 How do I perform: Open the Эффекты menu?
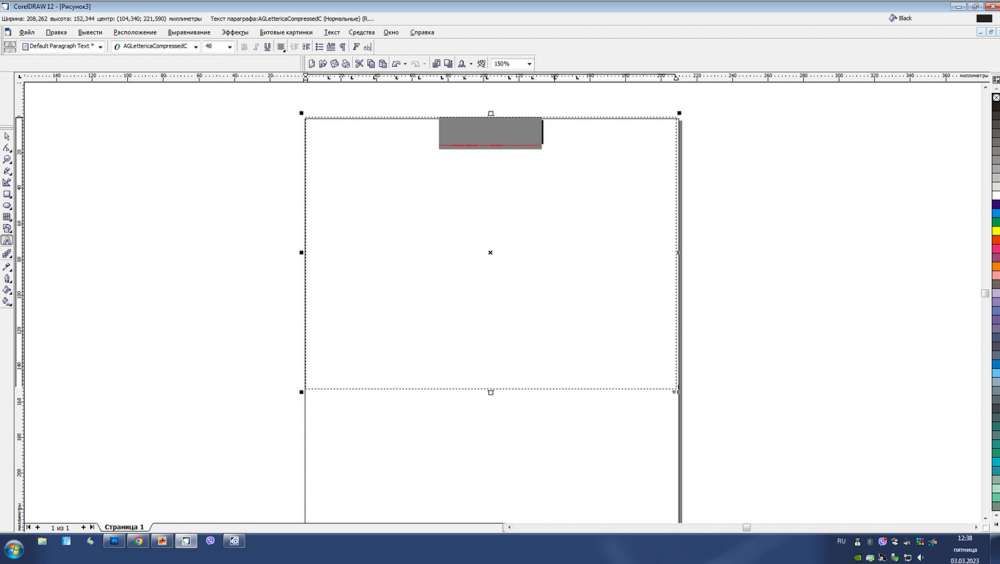pos(235,32)
